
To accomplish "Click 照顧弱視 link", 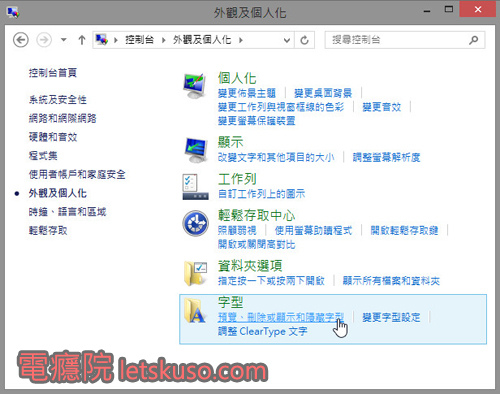I will tap(237, 230).
